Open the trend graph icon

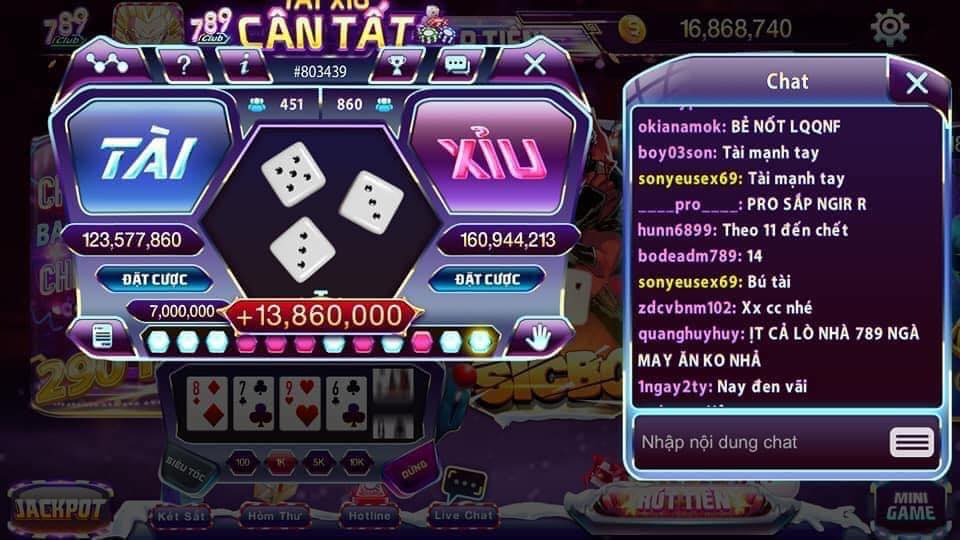pyautogui.click(x=108, y=64)
